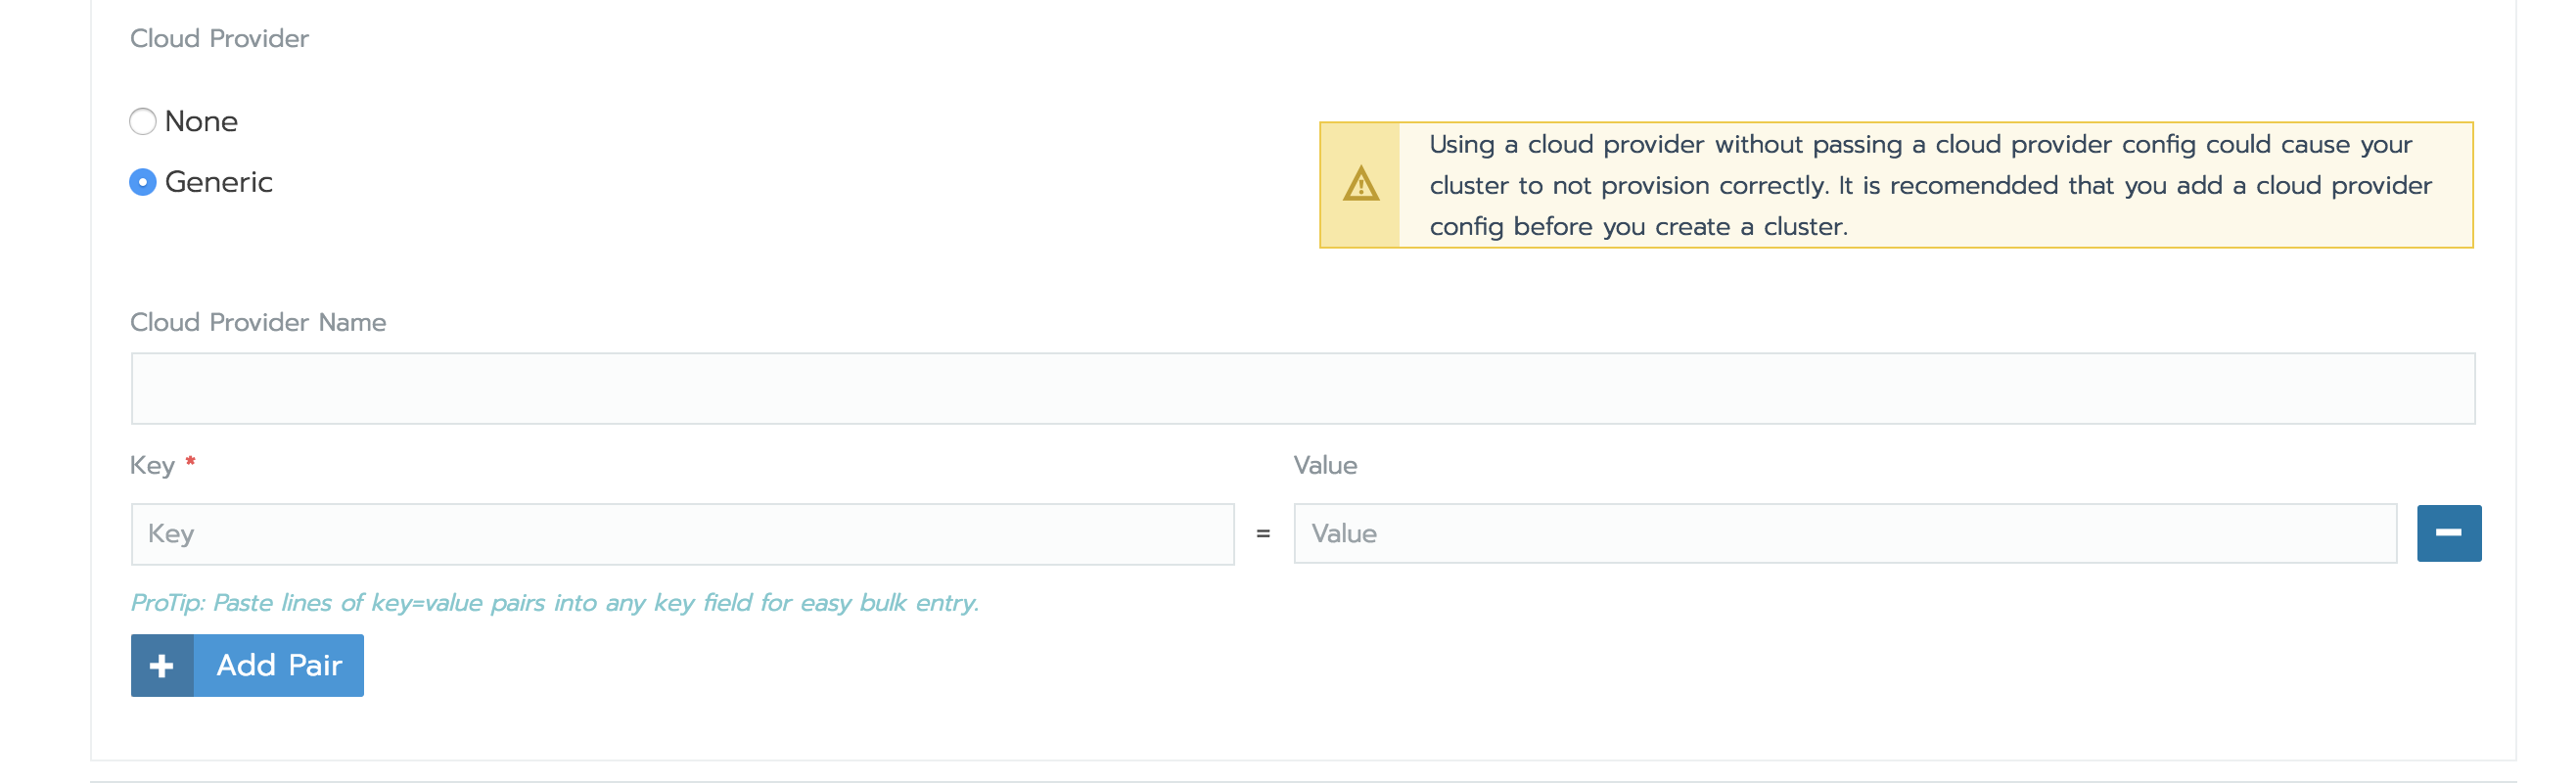Click the equals sign between Key and Value
The image size is (2576, 783).
click(x=1263, y=535)
